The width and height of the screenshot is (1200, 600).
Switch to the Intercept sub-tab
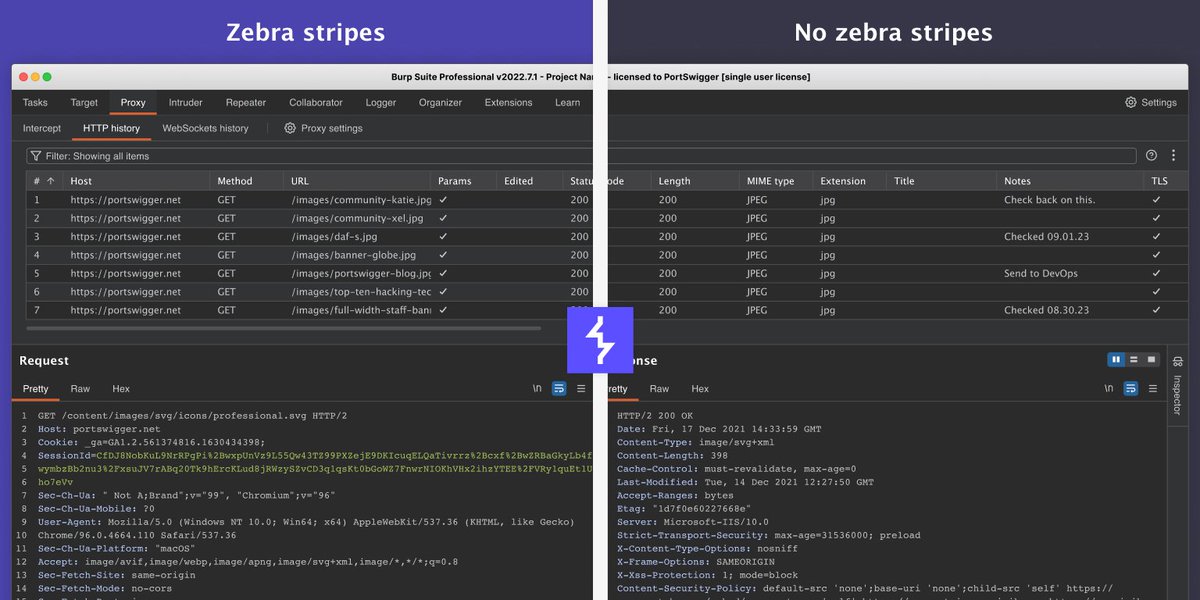pos(42,128)
